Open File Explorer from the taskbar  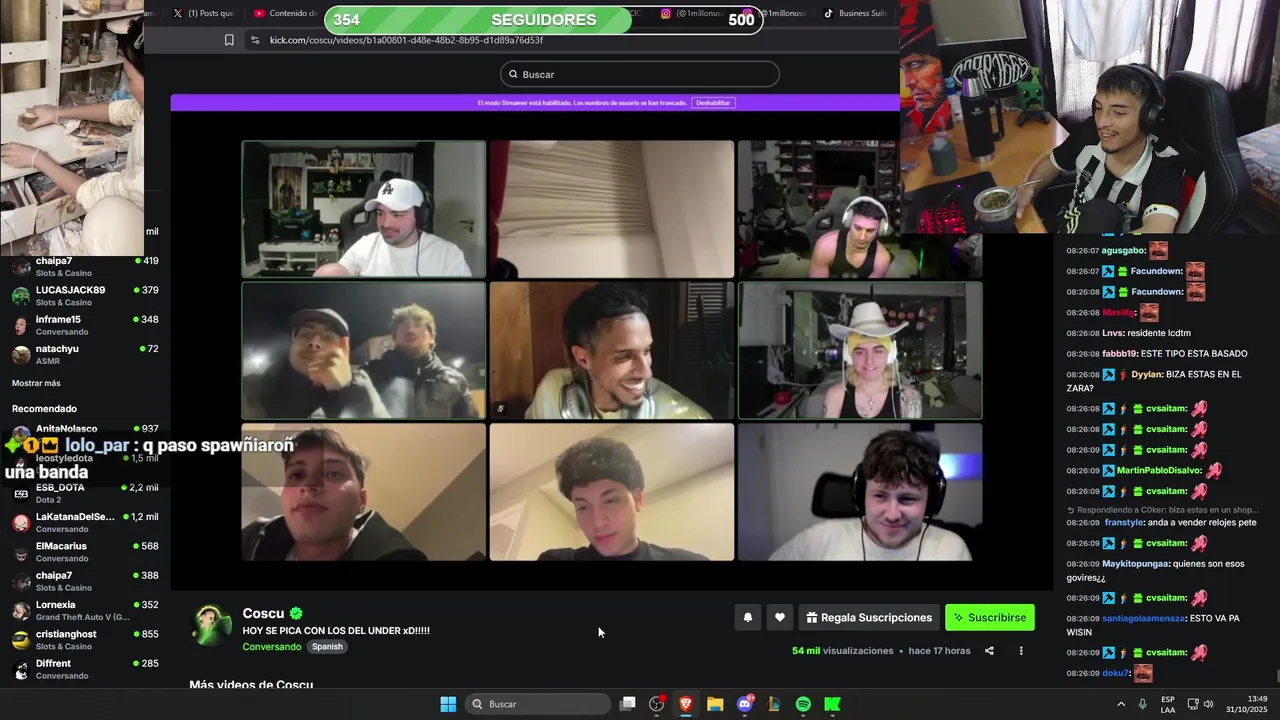pyautogui.click(x=715, y=704)
